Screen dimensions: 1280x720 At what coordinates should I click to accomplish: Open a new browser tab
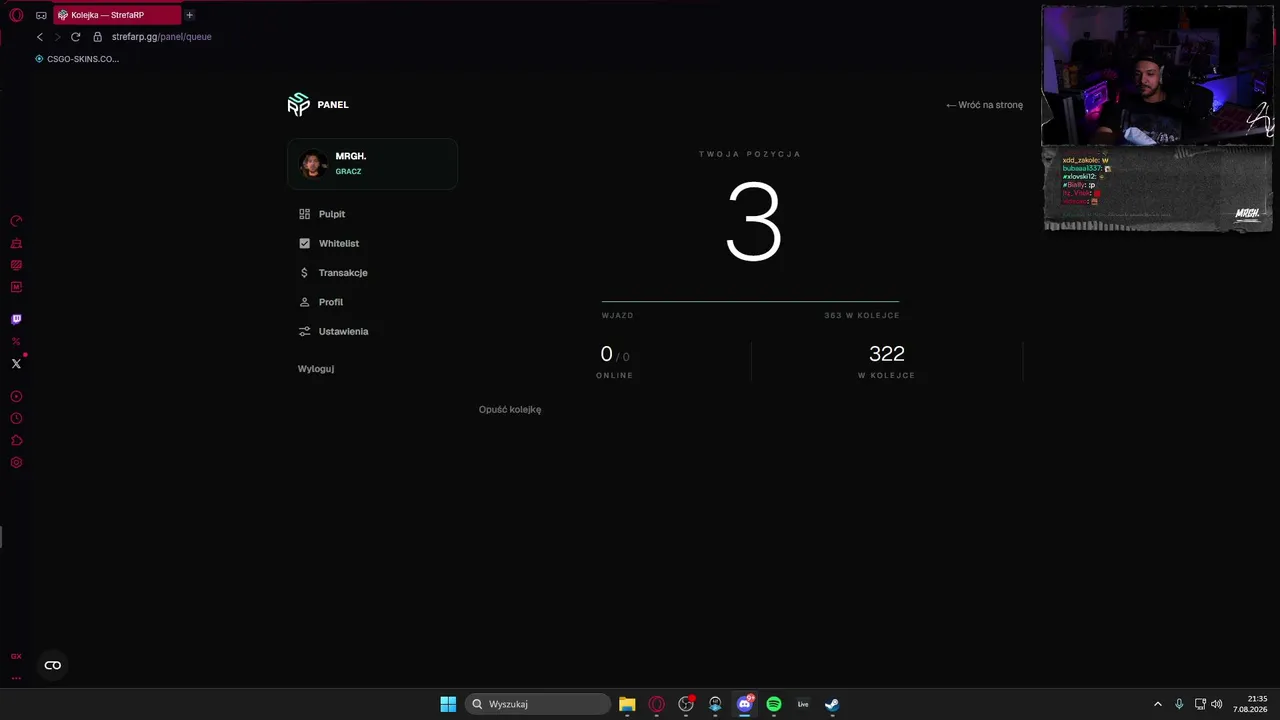[x=189, y=15]
